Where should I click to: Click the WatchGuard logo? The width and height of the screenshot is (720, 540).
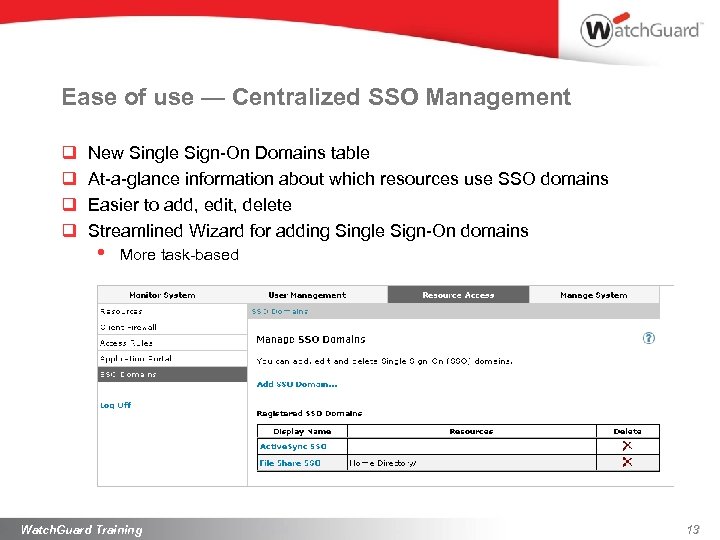pyautogui.click(x=641, y=30)
